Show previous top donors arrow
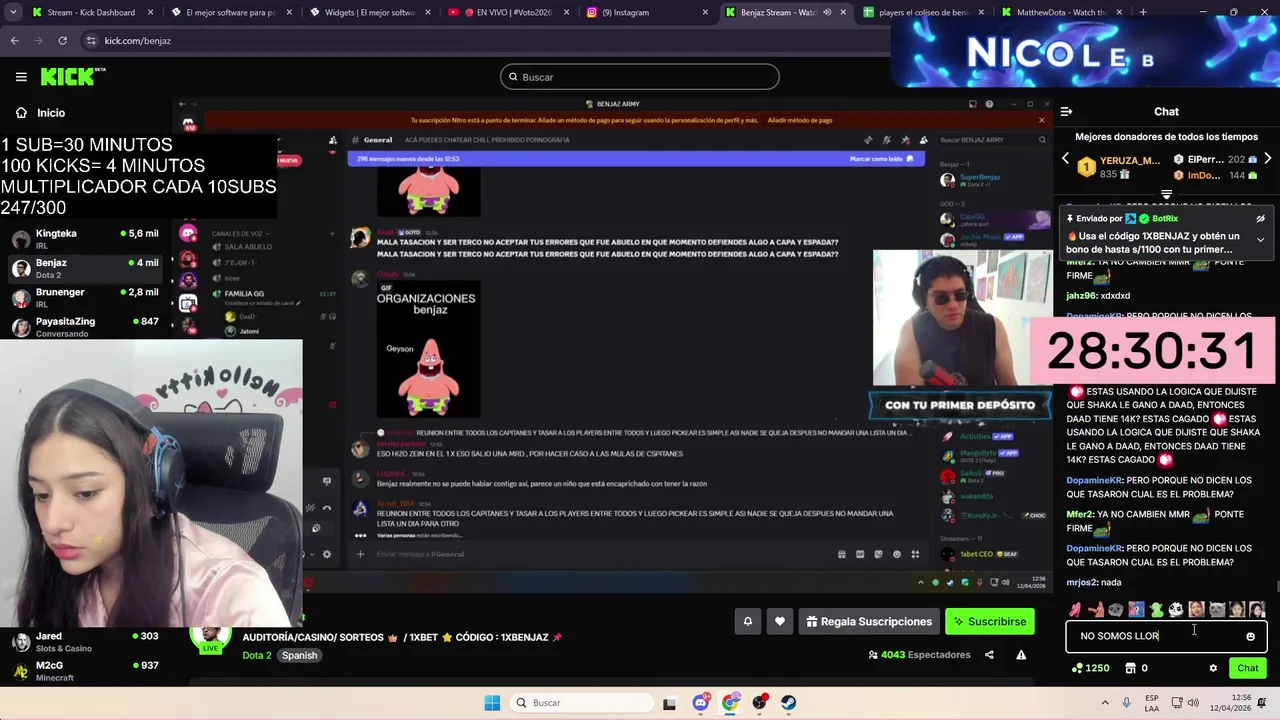Viewport: 1280px width, 720px height. [x=1065, y=159]
